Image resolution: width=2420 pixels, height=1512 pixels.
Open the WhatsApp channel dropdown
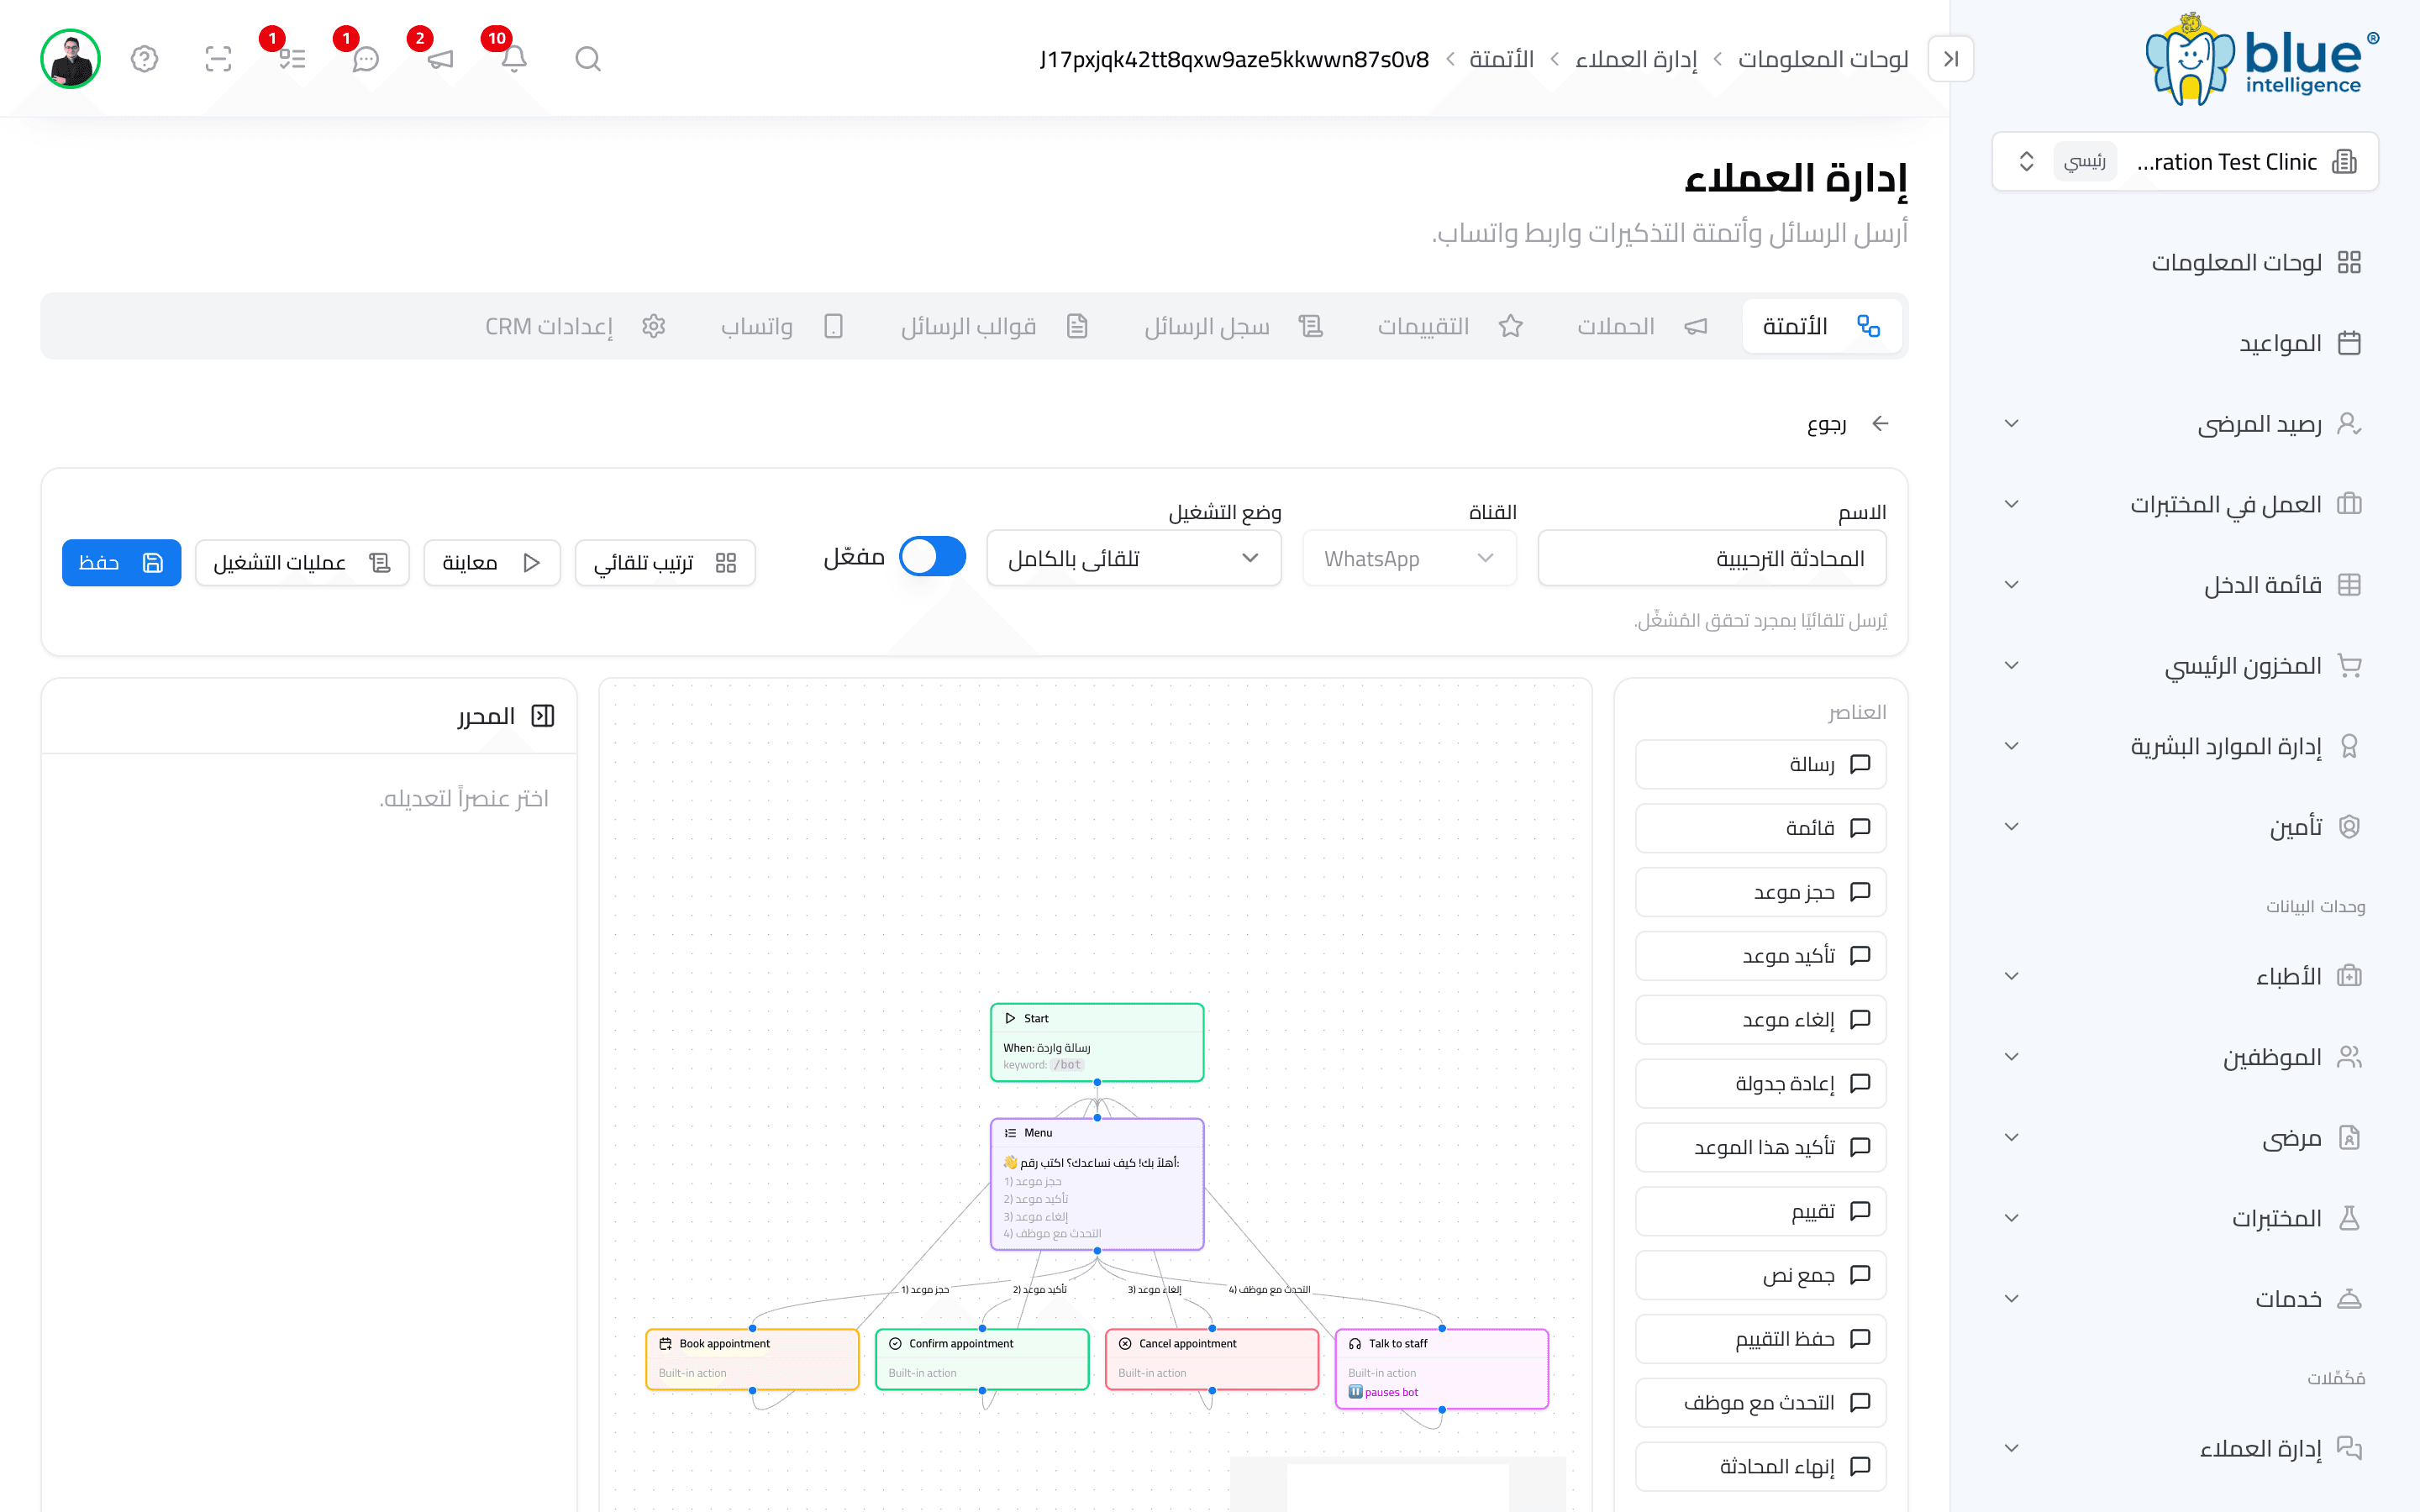pos(1409,558)
